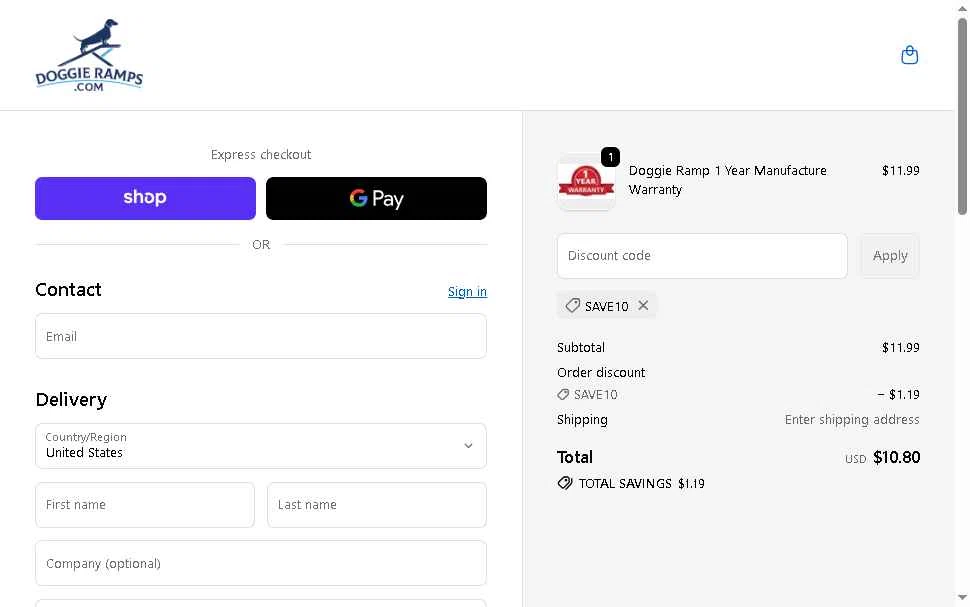Screen dimensions: 970x607
Task: Open the shopping bag cart icon
Action: pyautogui.click(x=909, y=55)
